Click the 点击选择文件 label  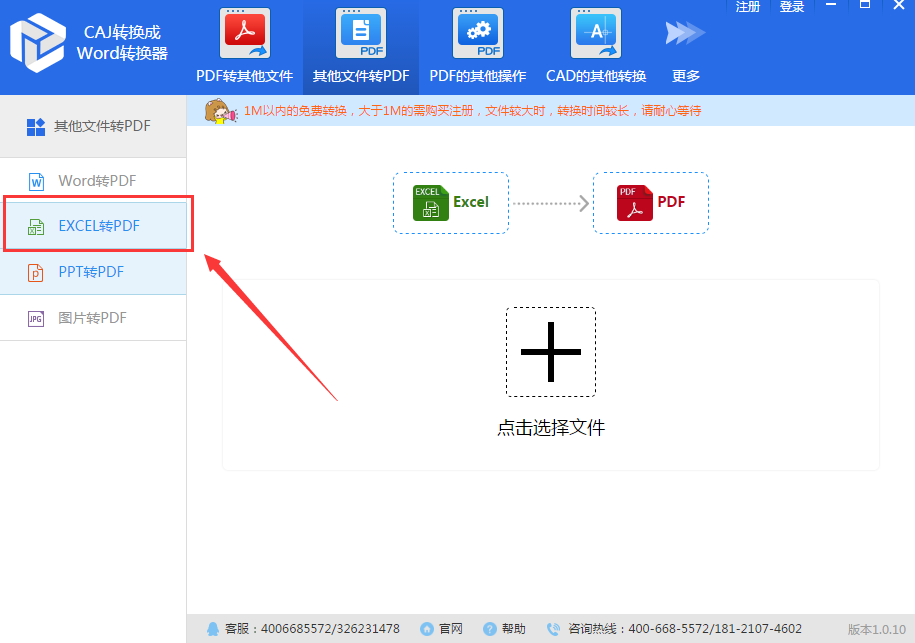tap(551, 428)
